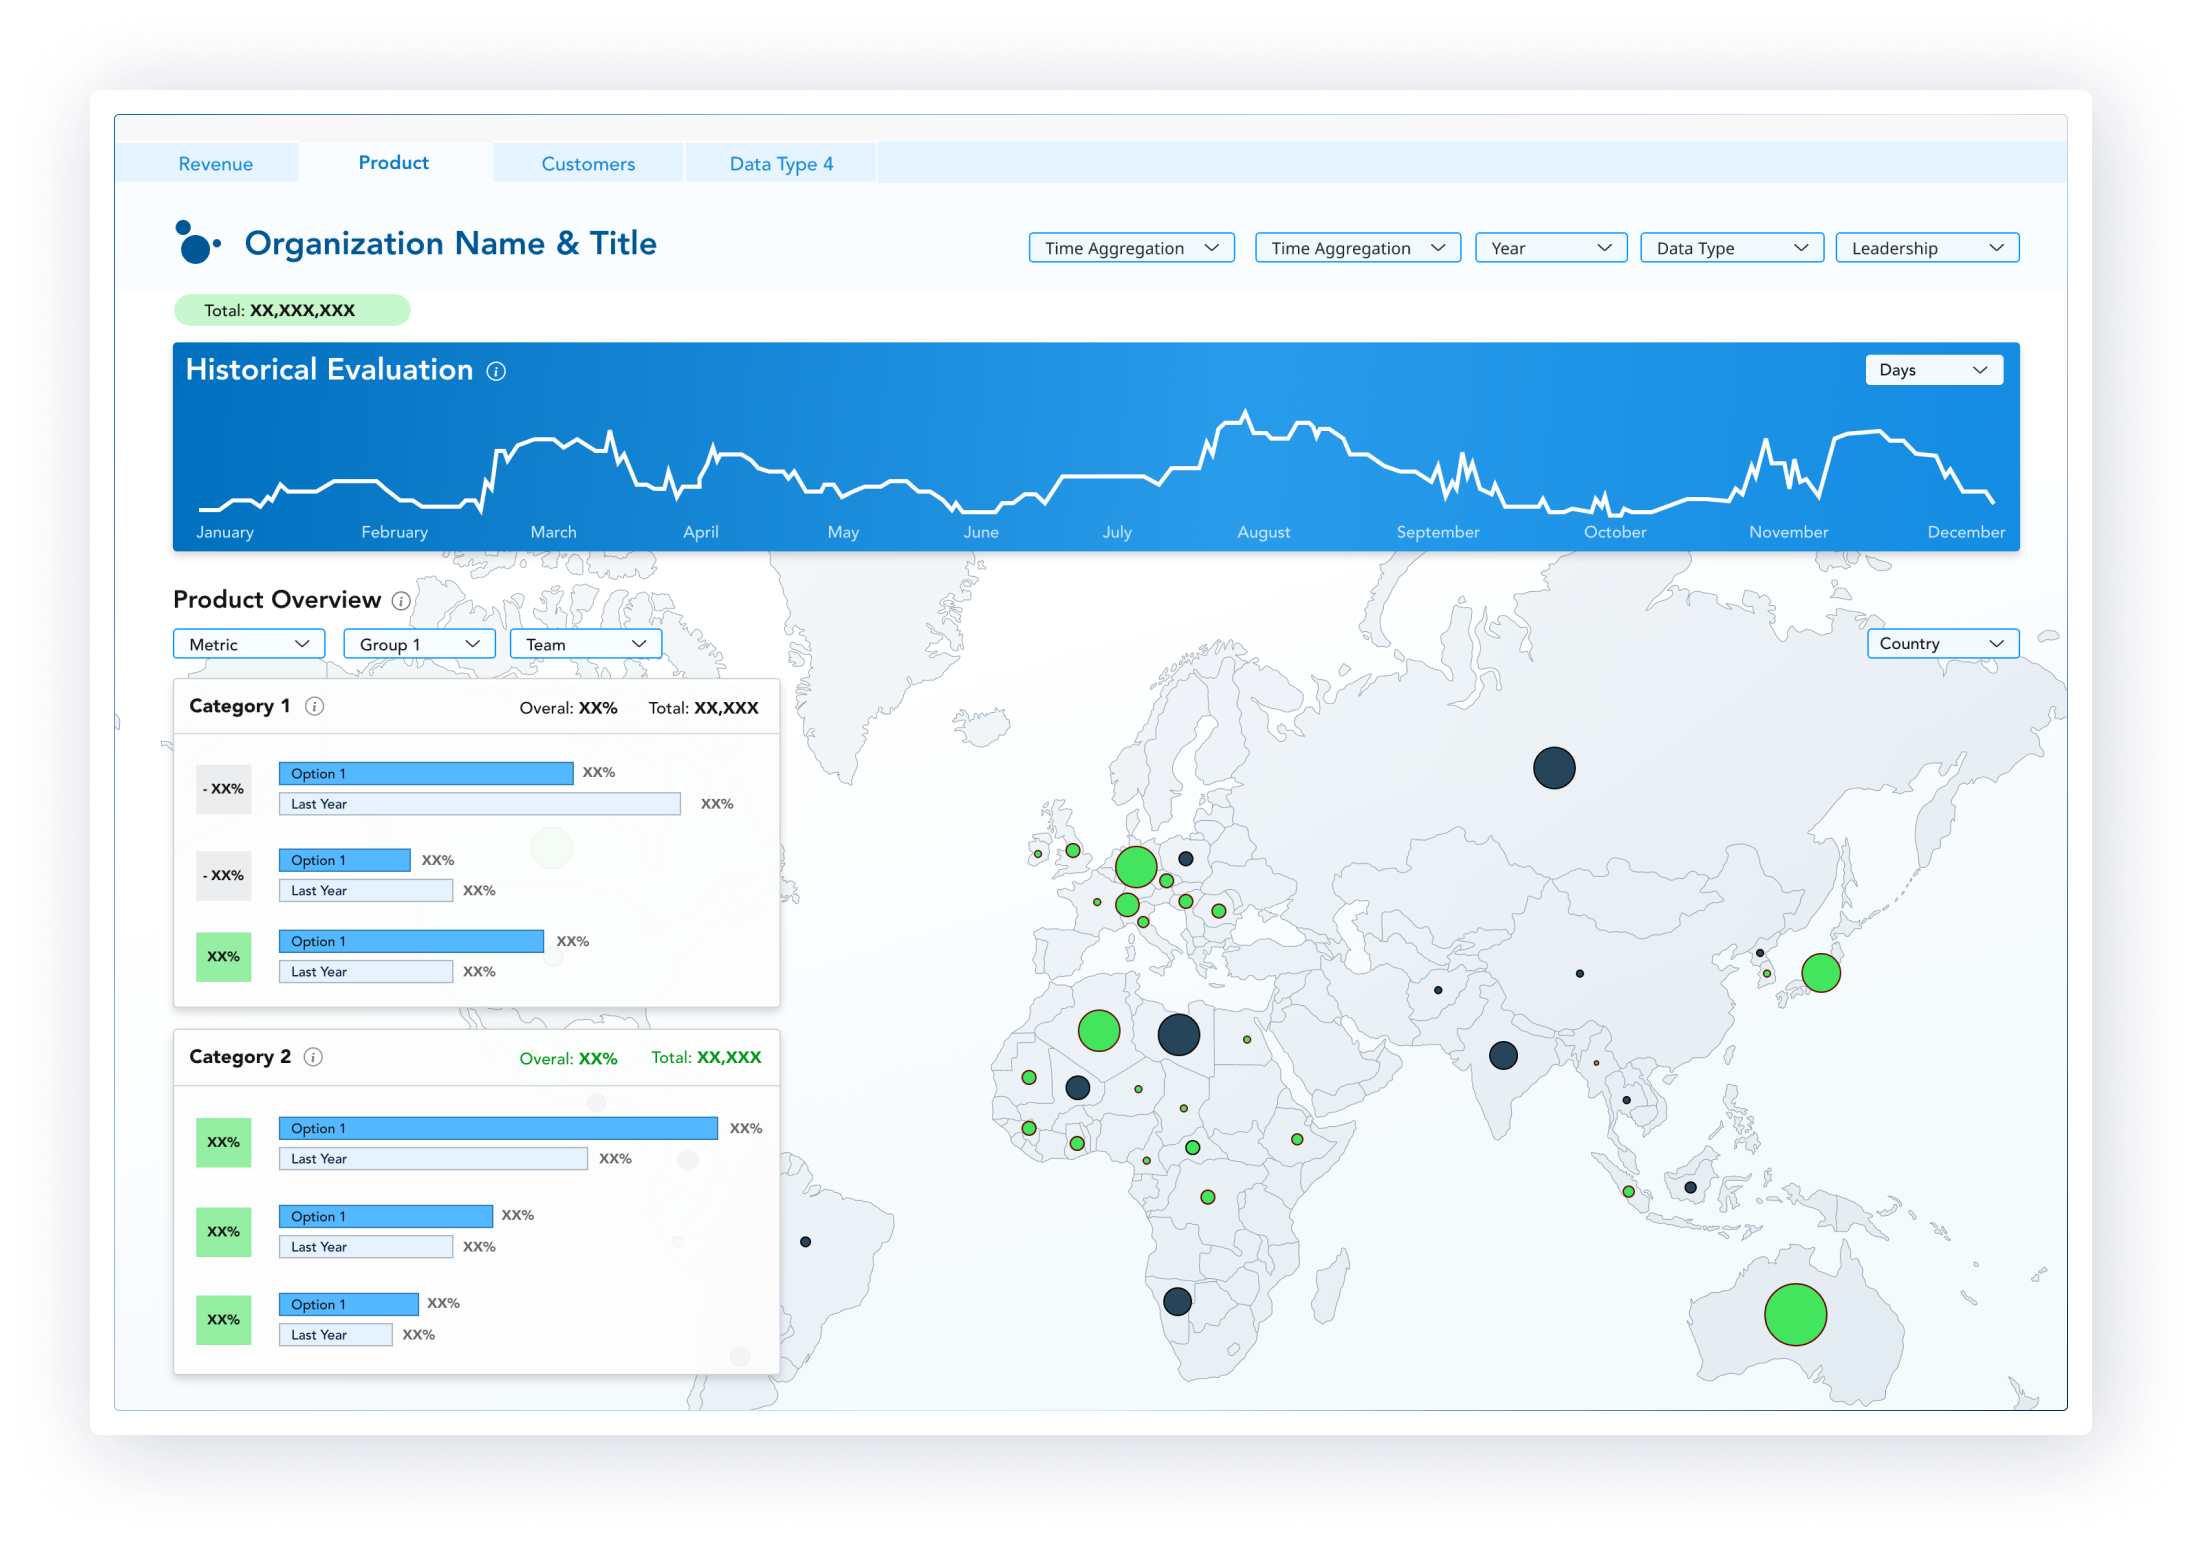Click the Historical Evaluation title
This screenshot has width=2202, height=1545.
coord(329,370)
